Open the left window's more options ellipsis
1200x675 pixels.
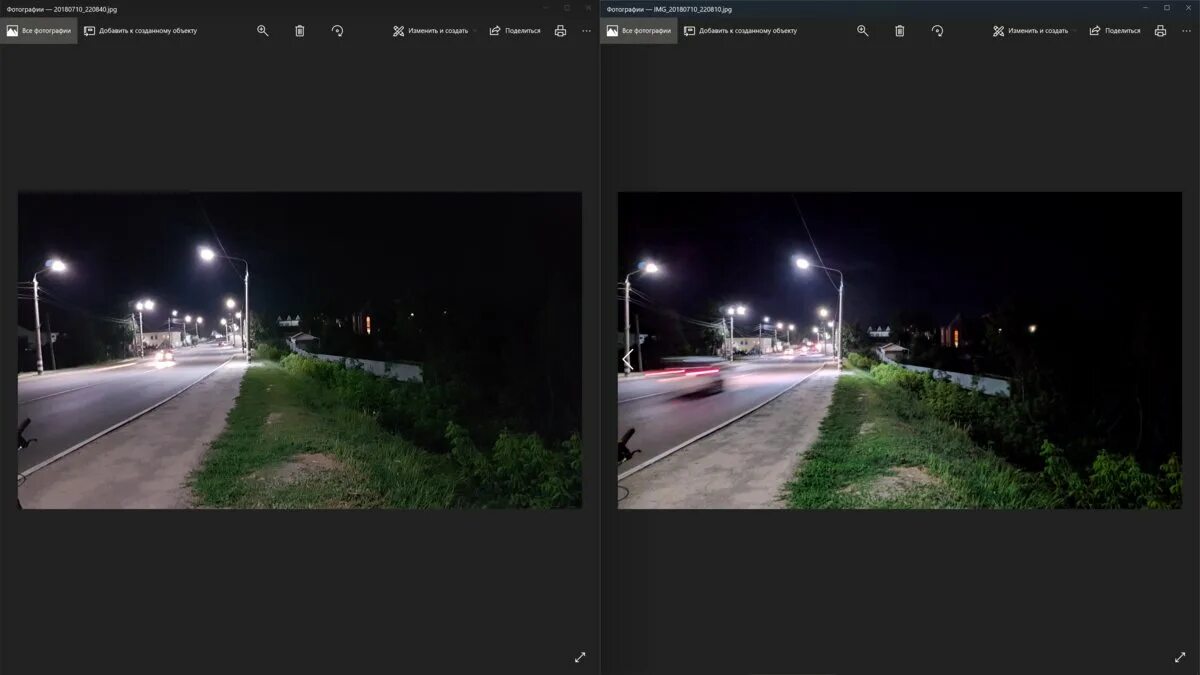586,31
